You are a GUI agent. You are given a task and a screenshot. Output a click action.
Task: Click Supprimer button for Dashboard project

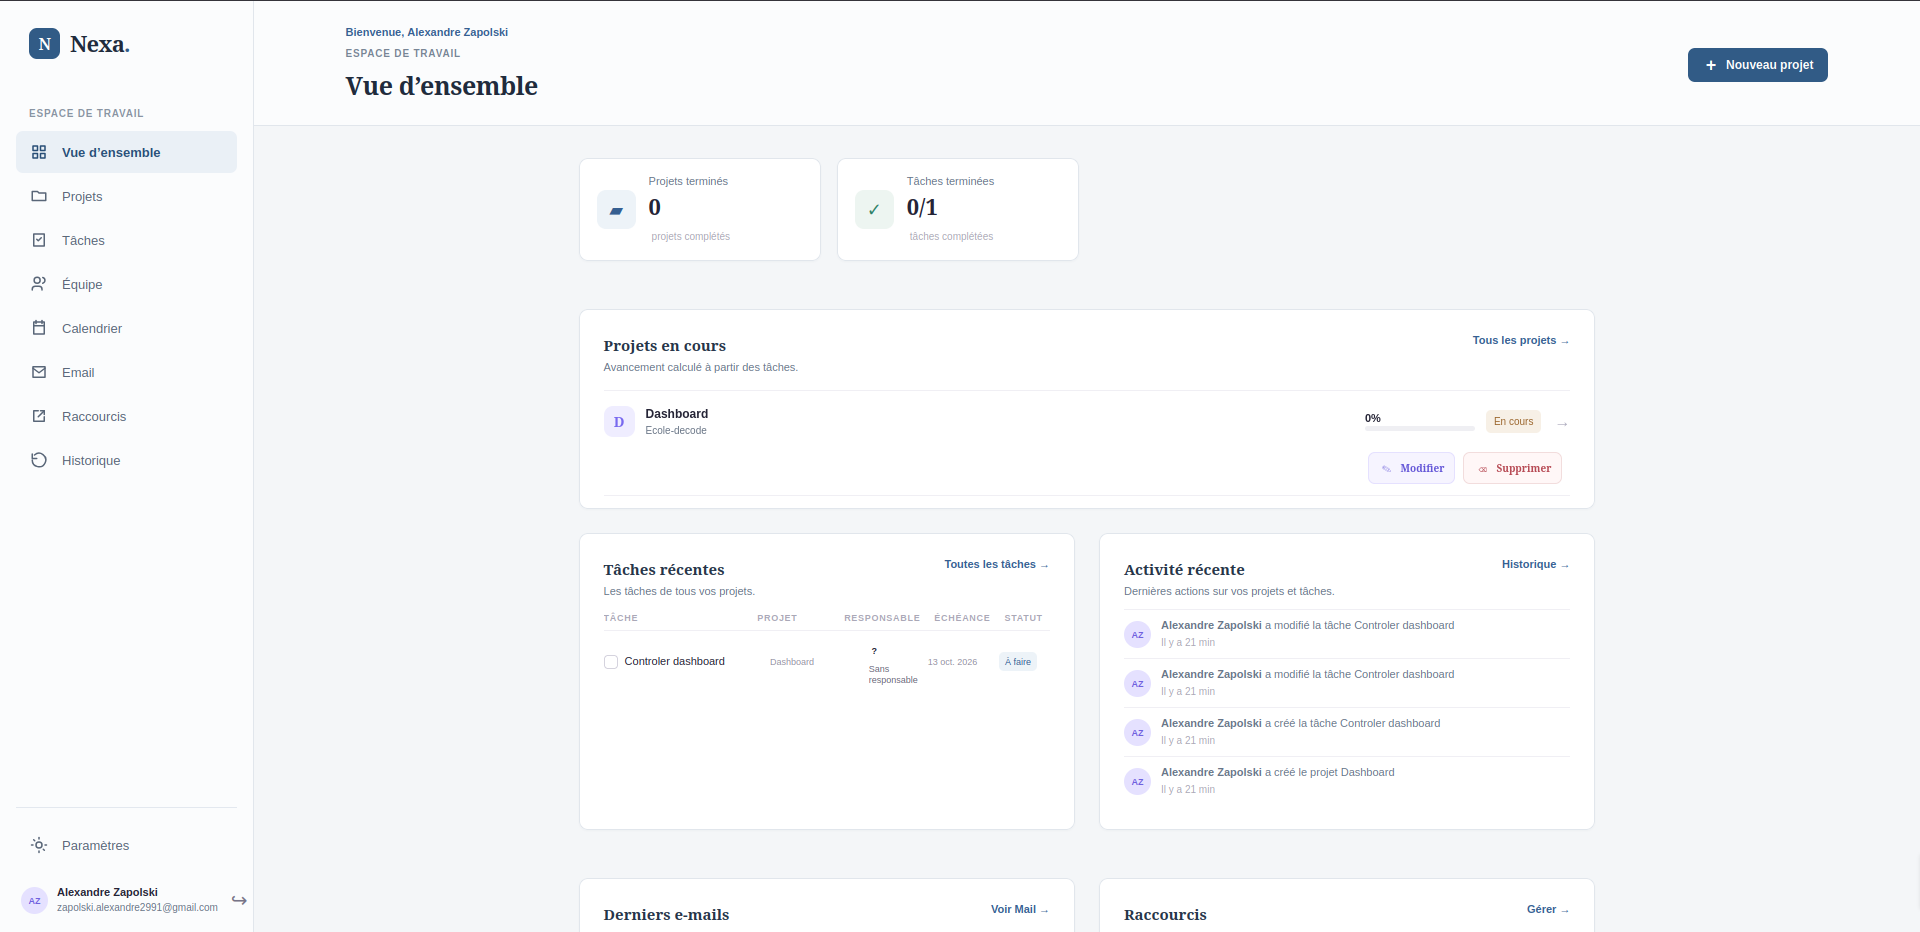[1512, 468]
